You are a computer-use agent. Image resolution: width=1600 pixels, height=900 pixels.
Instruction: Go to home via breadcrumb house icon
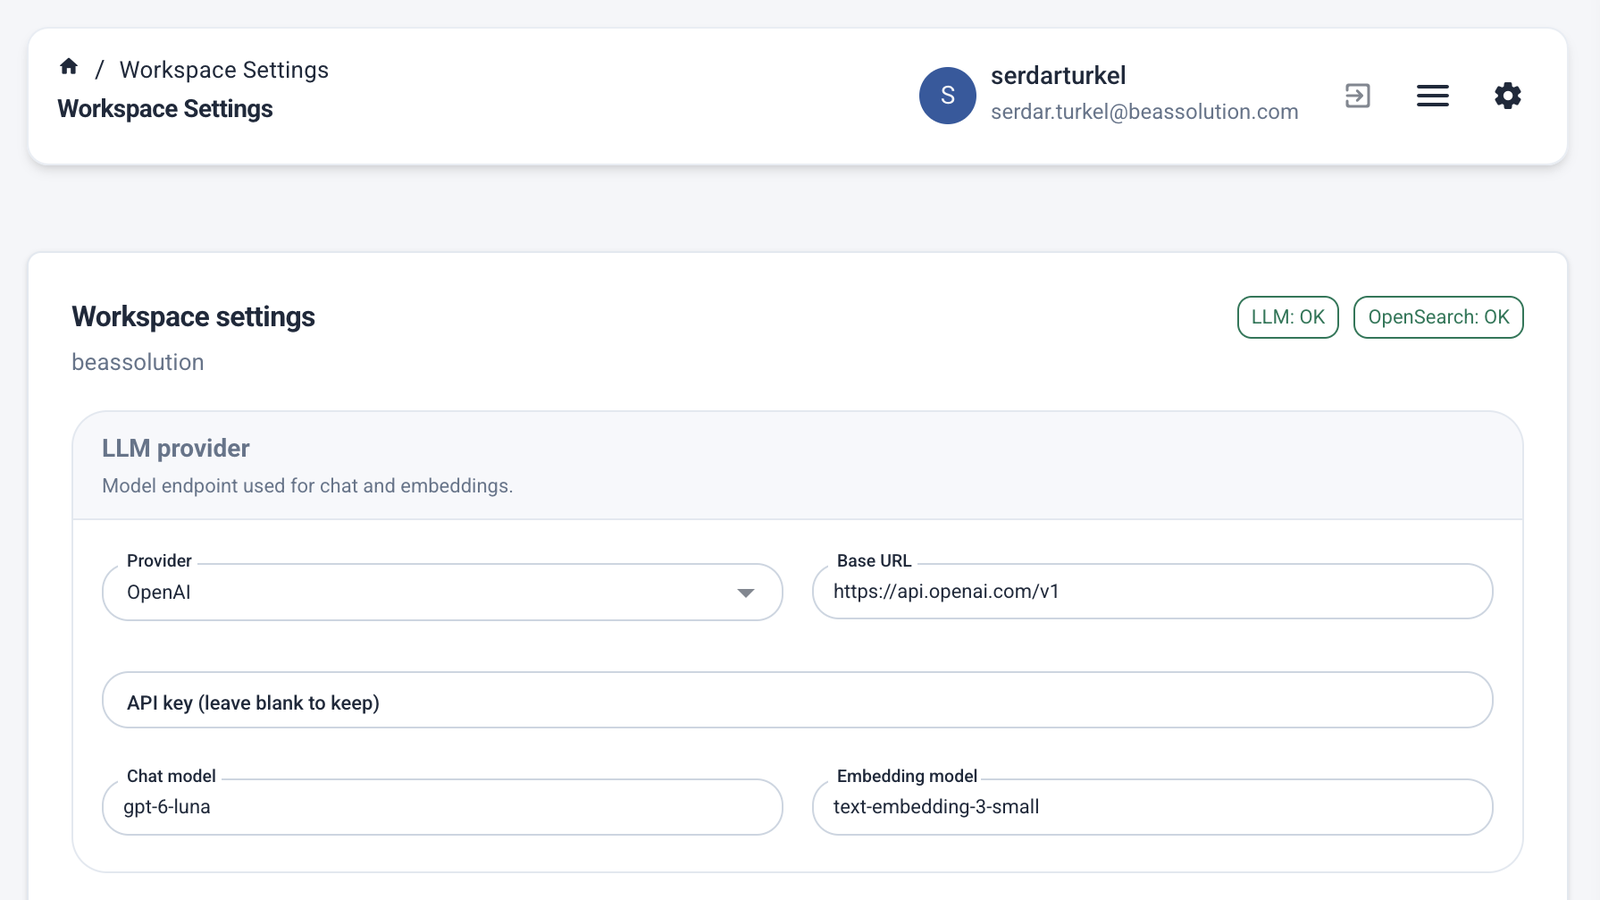pos(68,67)
